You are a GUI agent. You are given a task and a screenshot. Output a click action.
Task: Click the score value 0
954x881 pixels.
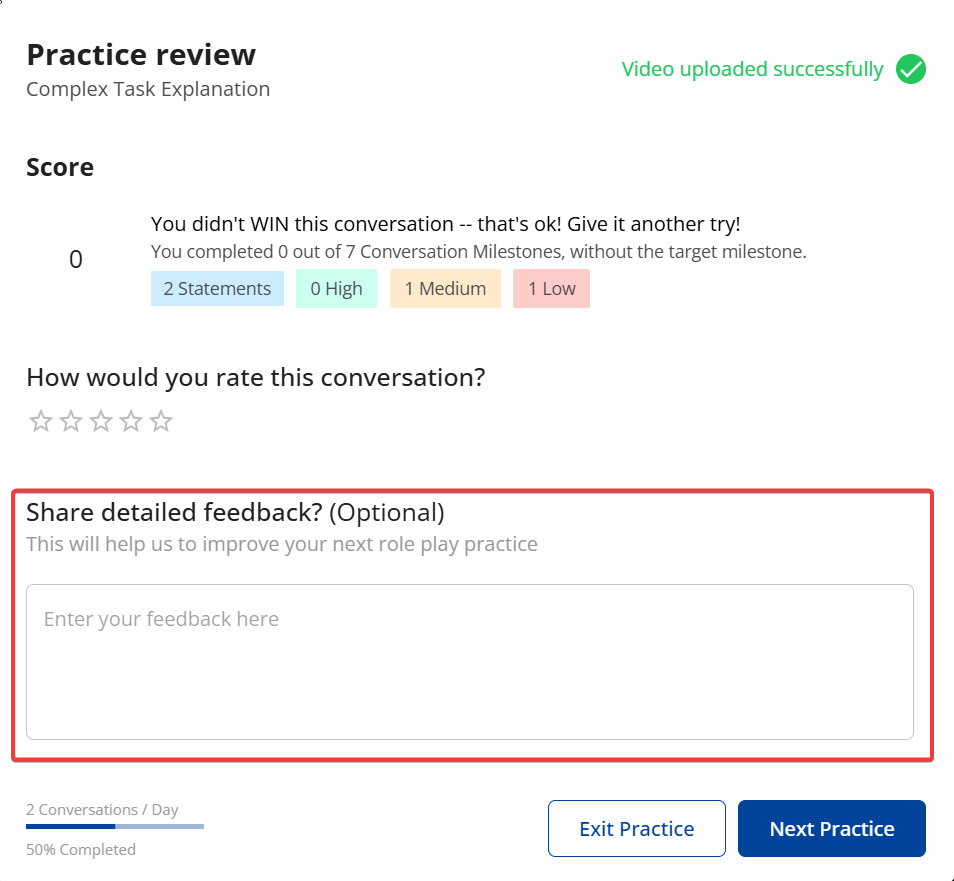click(76, 260)
